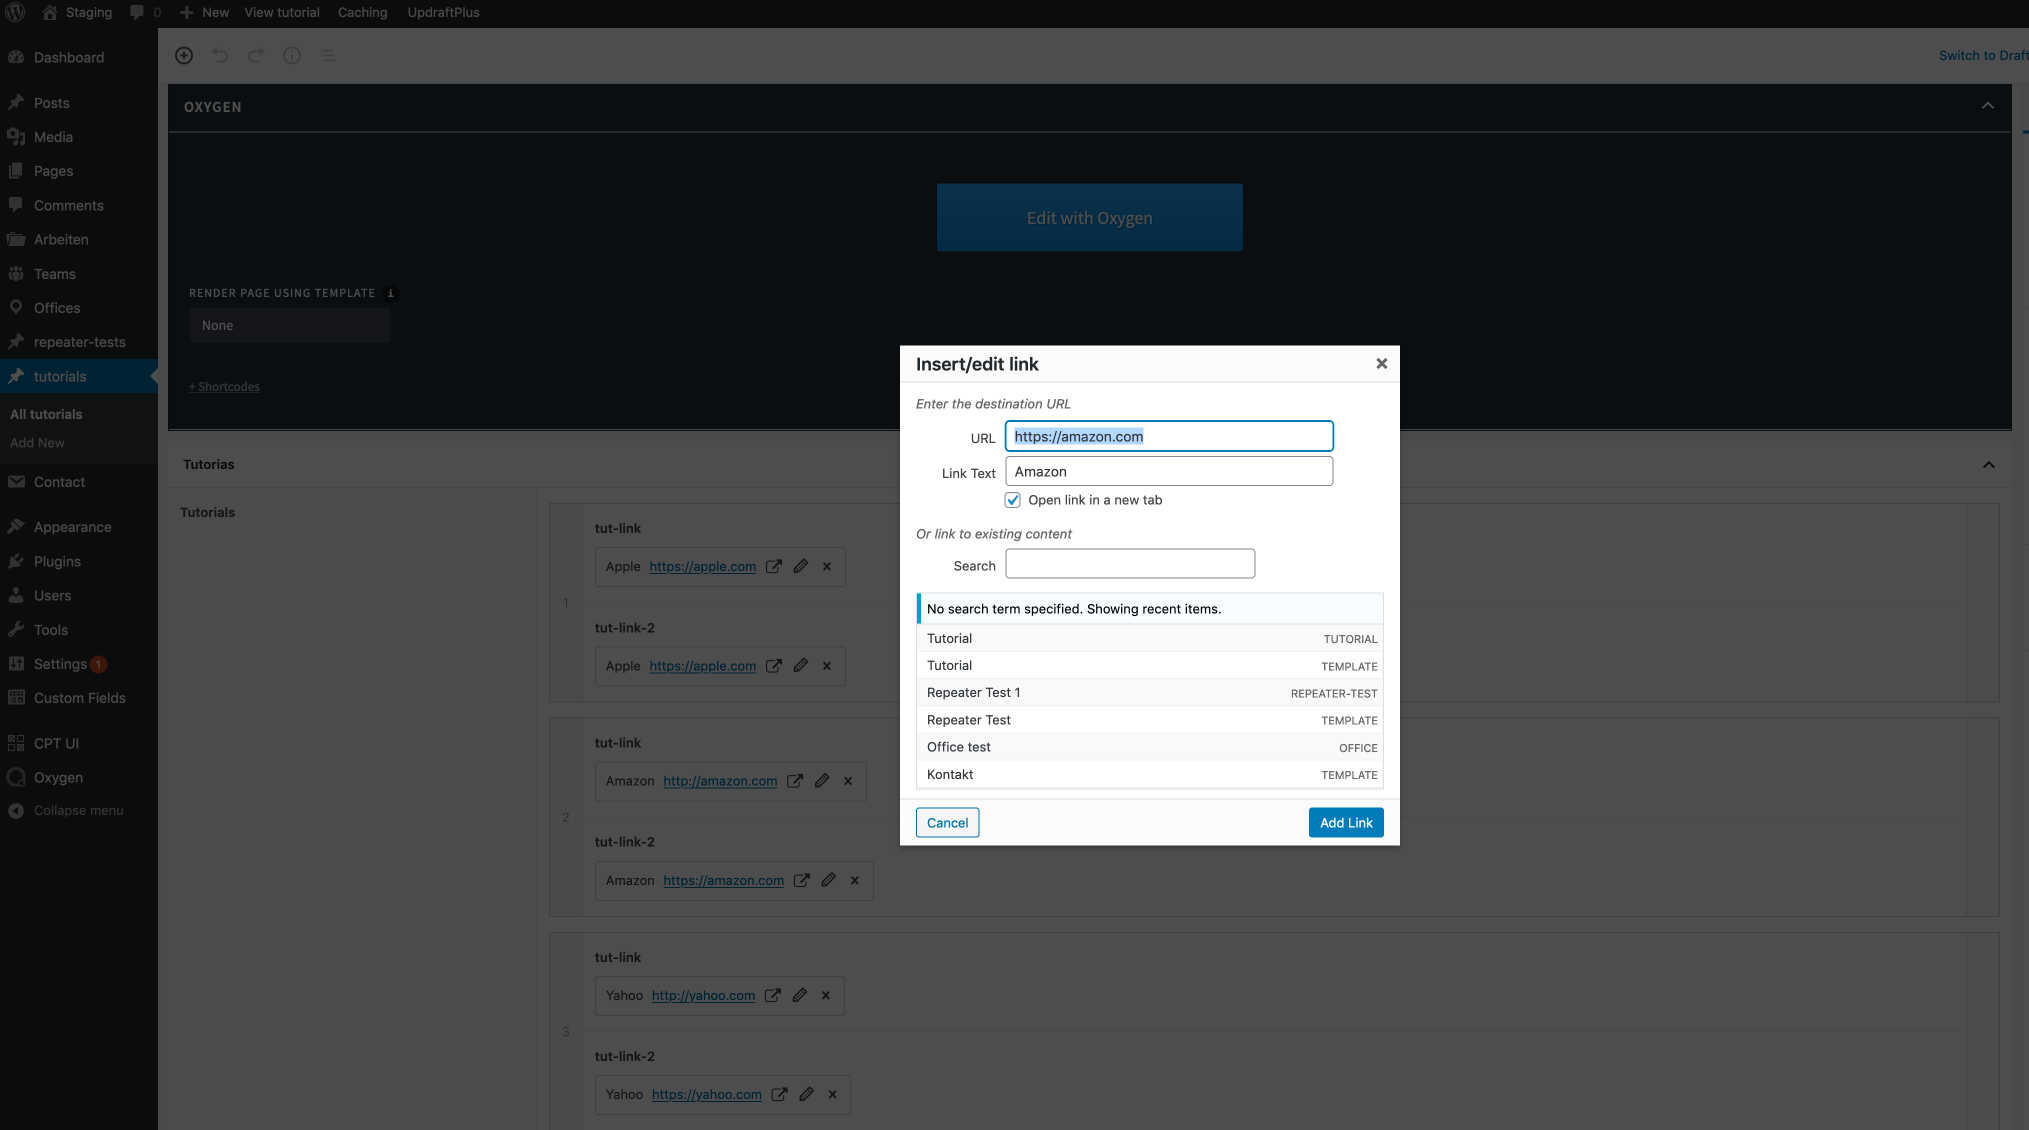Select Repeater Test 1 from recent items

pyautogui.click(x=1150, y=693)
